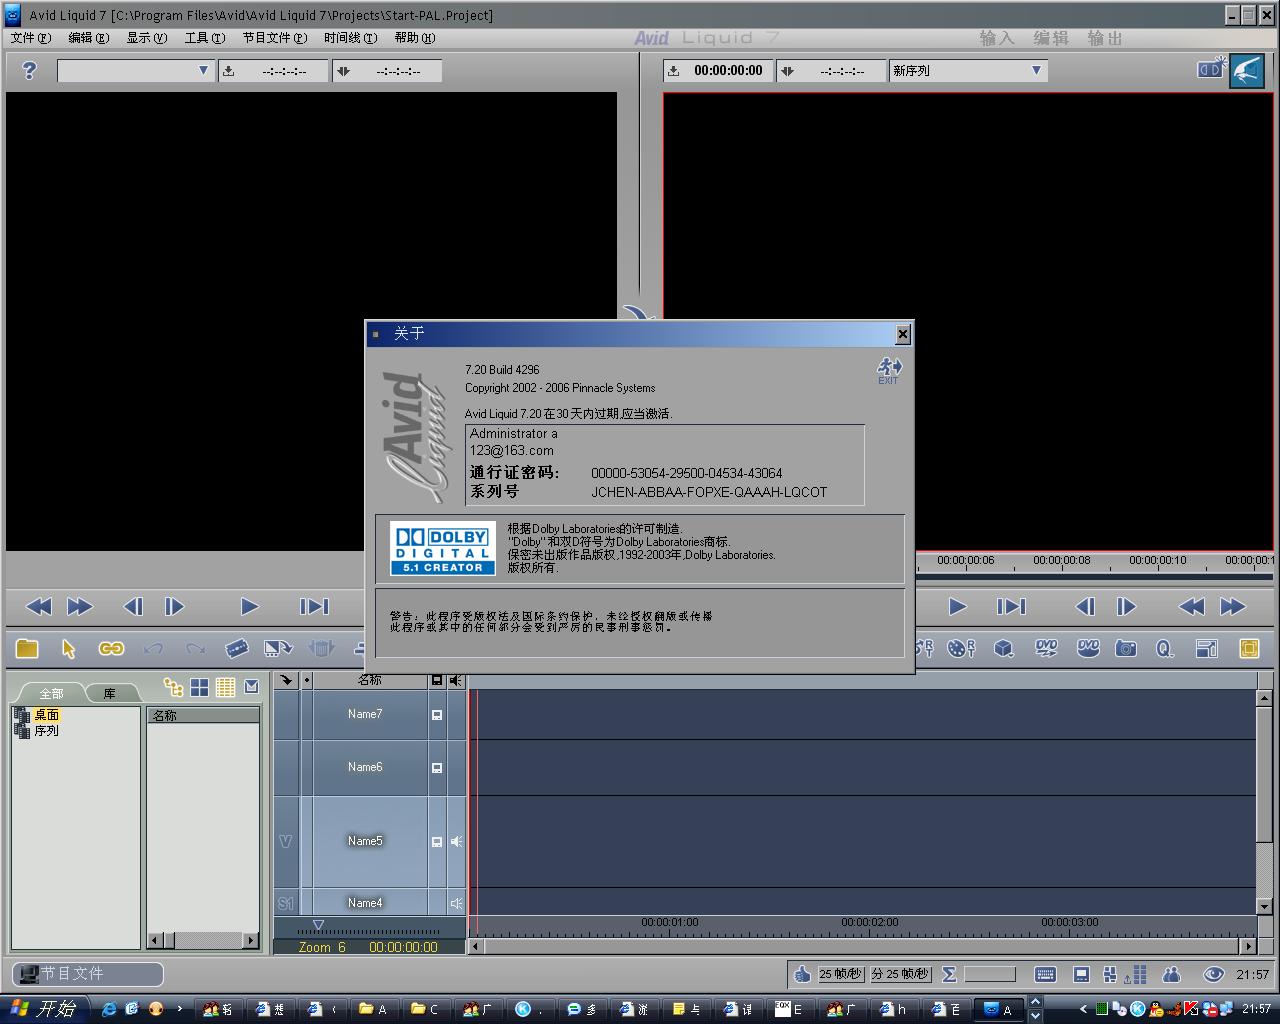Click the two-people users icon in status bar
The height and width of the screenshot is (1024, 1280).
coord(1172,974)
